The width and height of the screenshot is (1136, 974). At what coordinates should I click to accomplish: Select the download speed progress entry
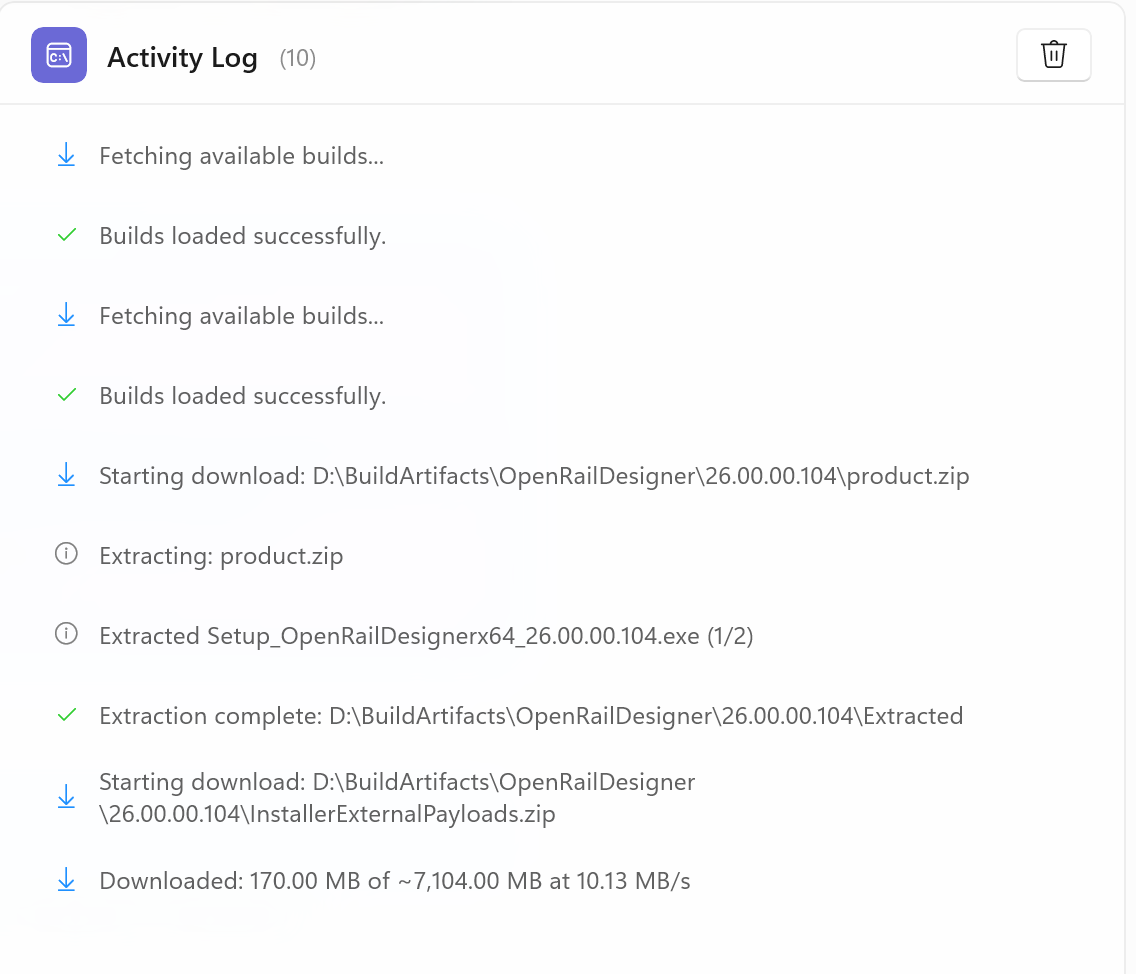[396, 881]
